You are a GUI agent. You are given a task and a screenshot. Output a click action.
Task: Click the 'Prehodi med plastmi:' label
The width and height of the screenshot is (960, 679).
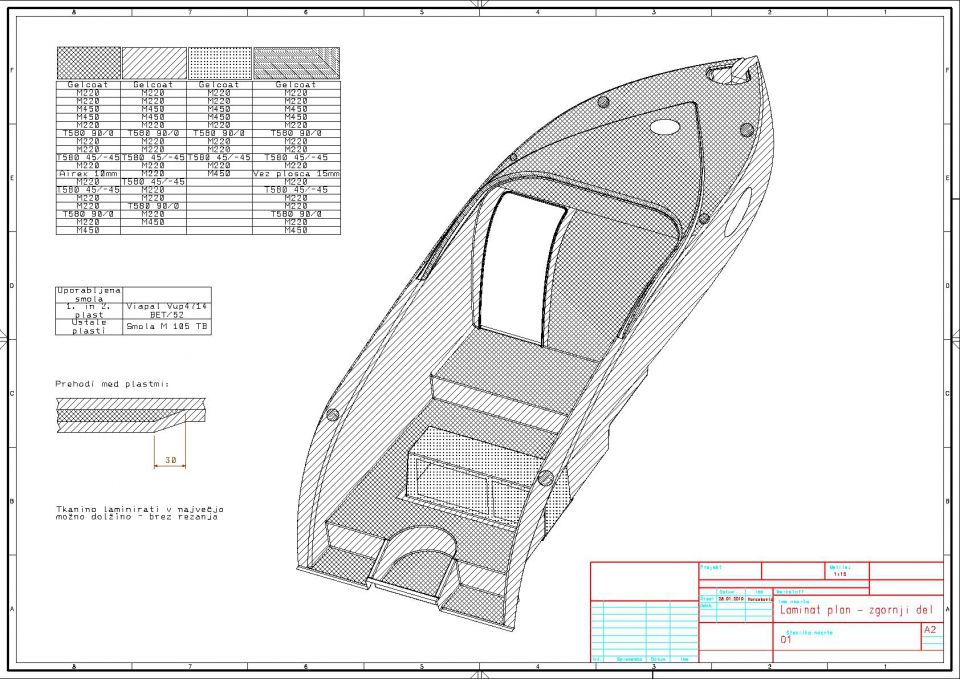coord(112,384)
